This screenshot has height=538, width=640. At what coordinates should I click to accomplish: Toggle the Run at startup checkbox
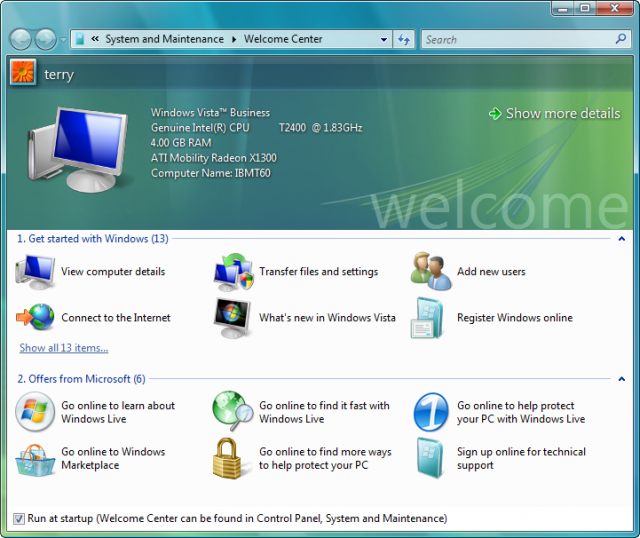point(18,519)
